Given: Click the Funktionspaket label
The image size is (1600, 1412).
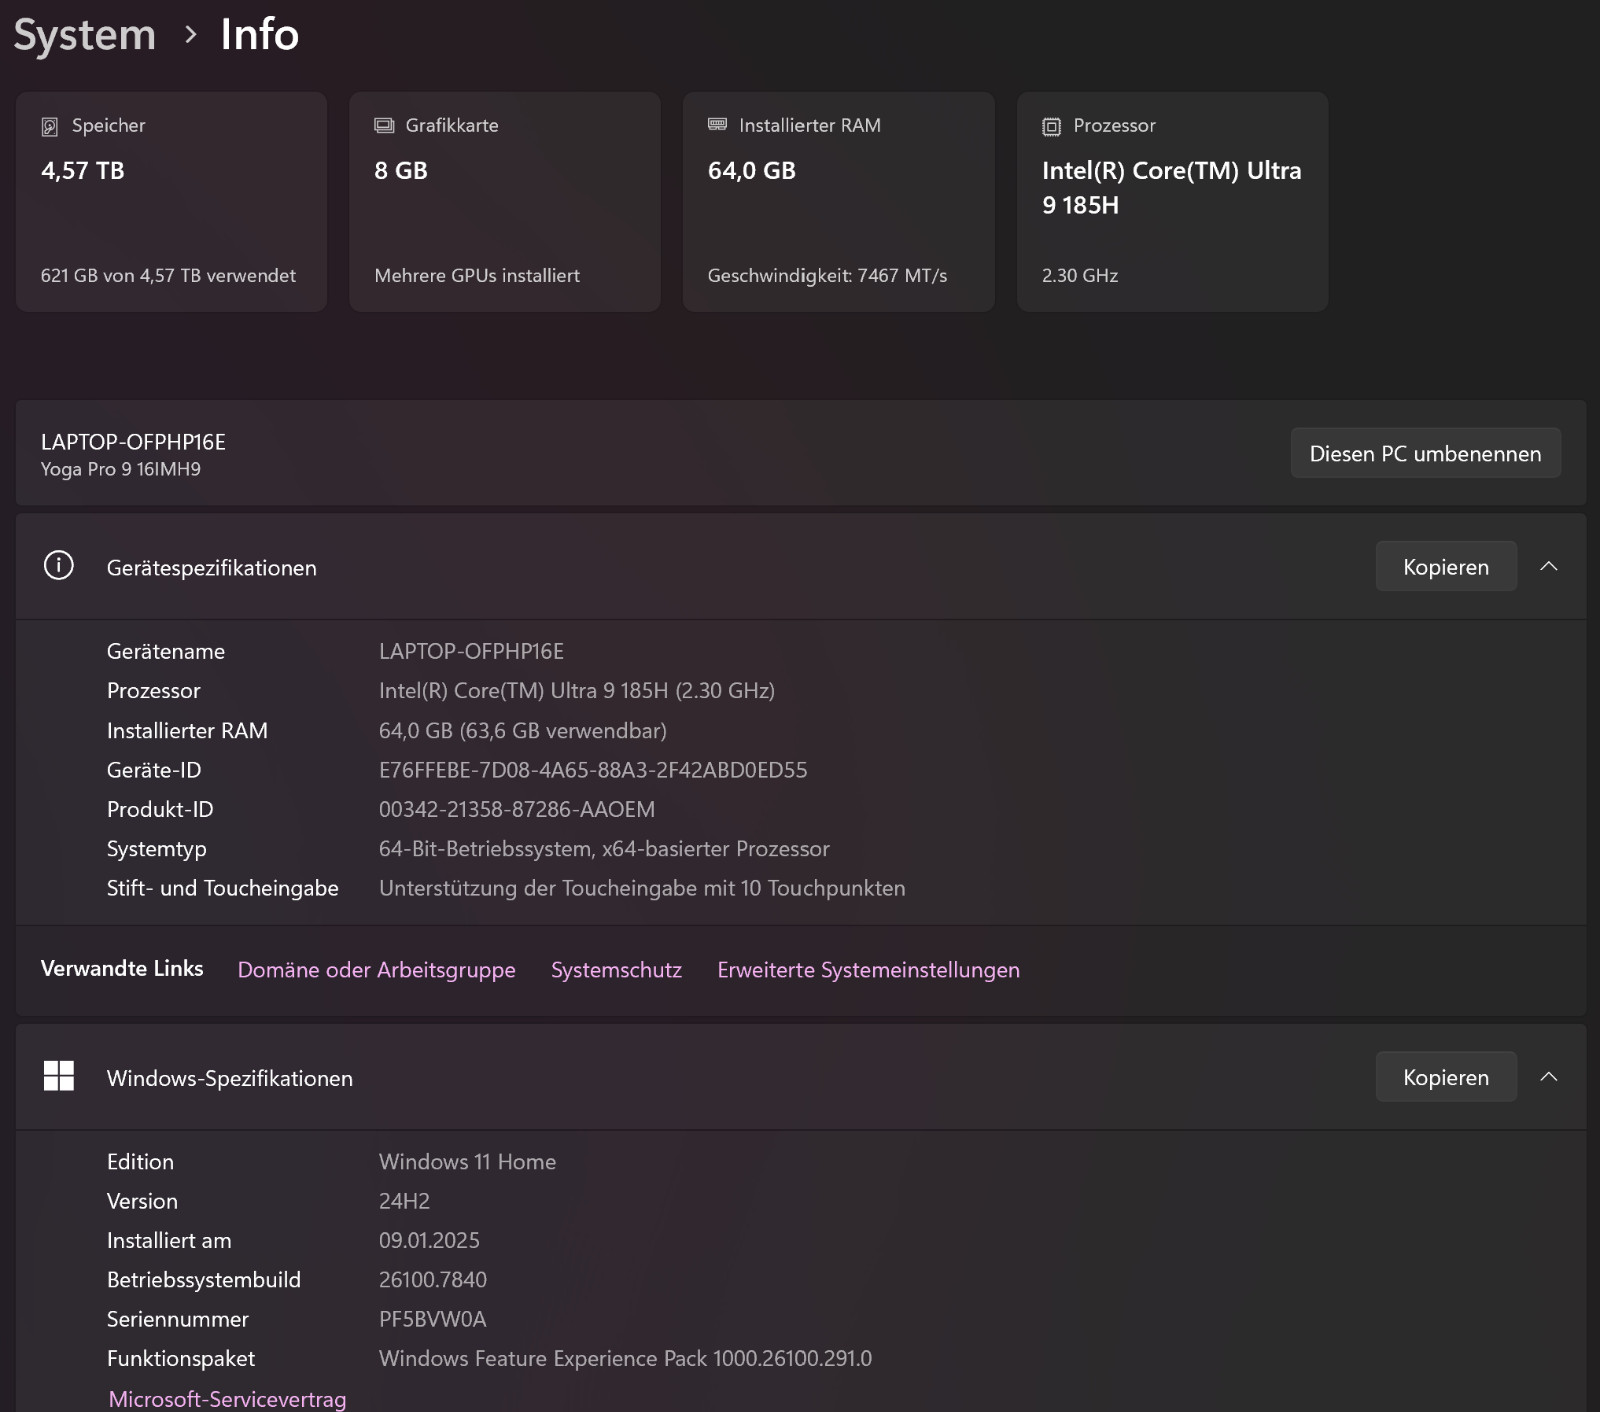Looking at the screenshot, I should click(181, 1358).
